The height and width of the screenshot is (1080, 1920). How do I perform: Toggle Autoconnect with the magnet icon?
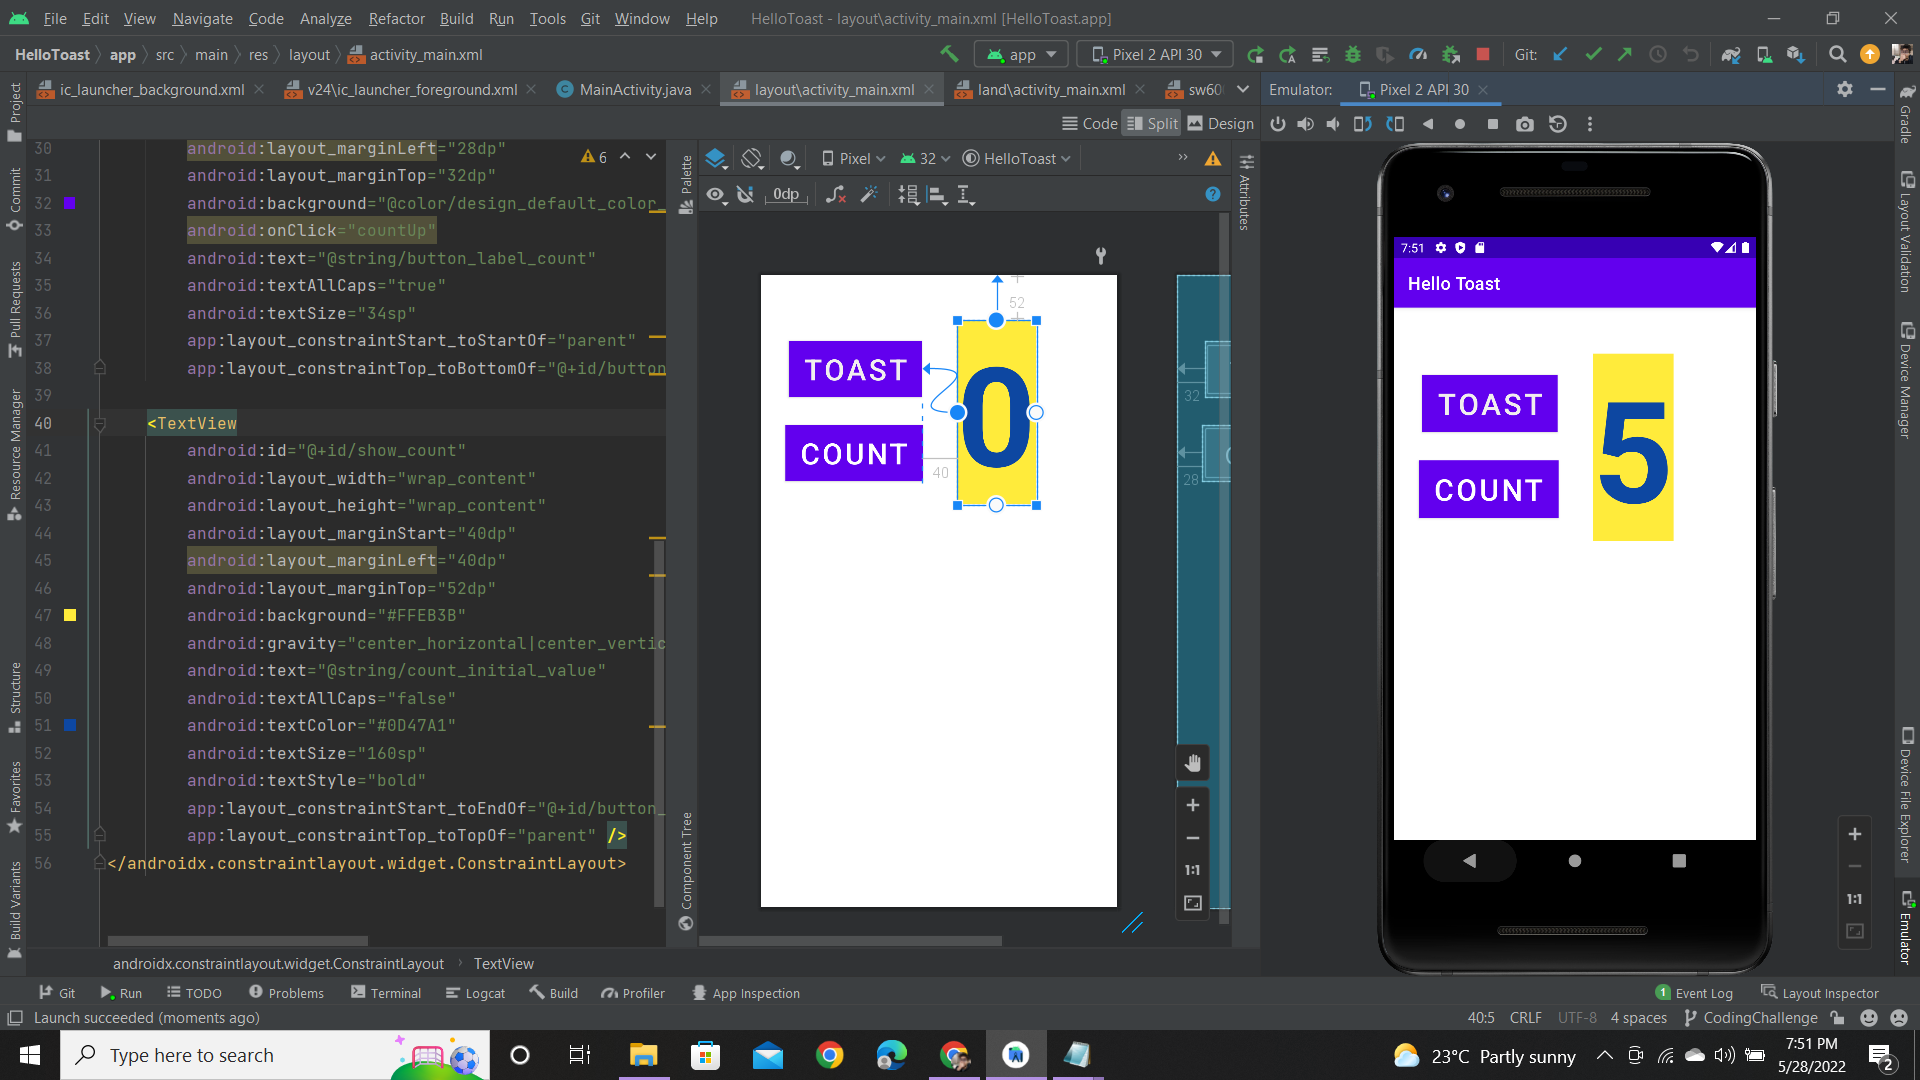(x=746, y=195)
